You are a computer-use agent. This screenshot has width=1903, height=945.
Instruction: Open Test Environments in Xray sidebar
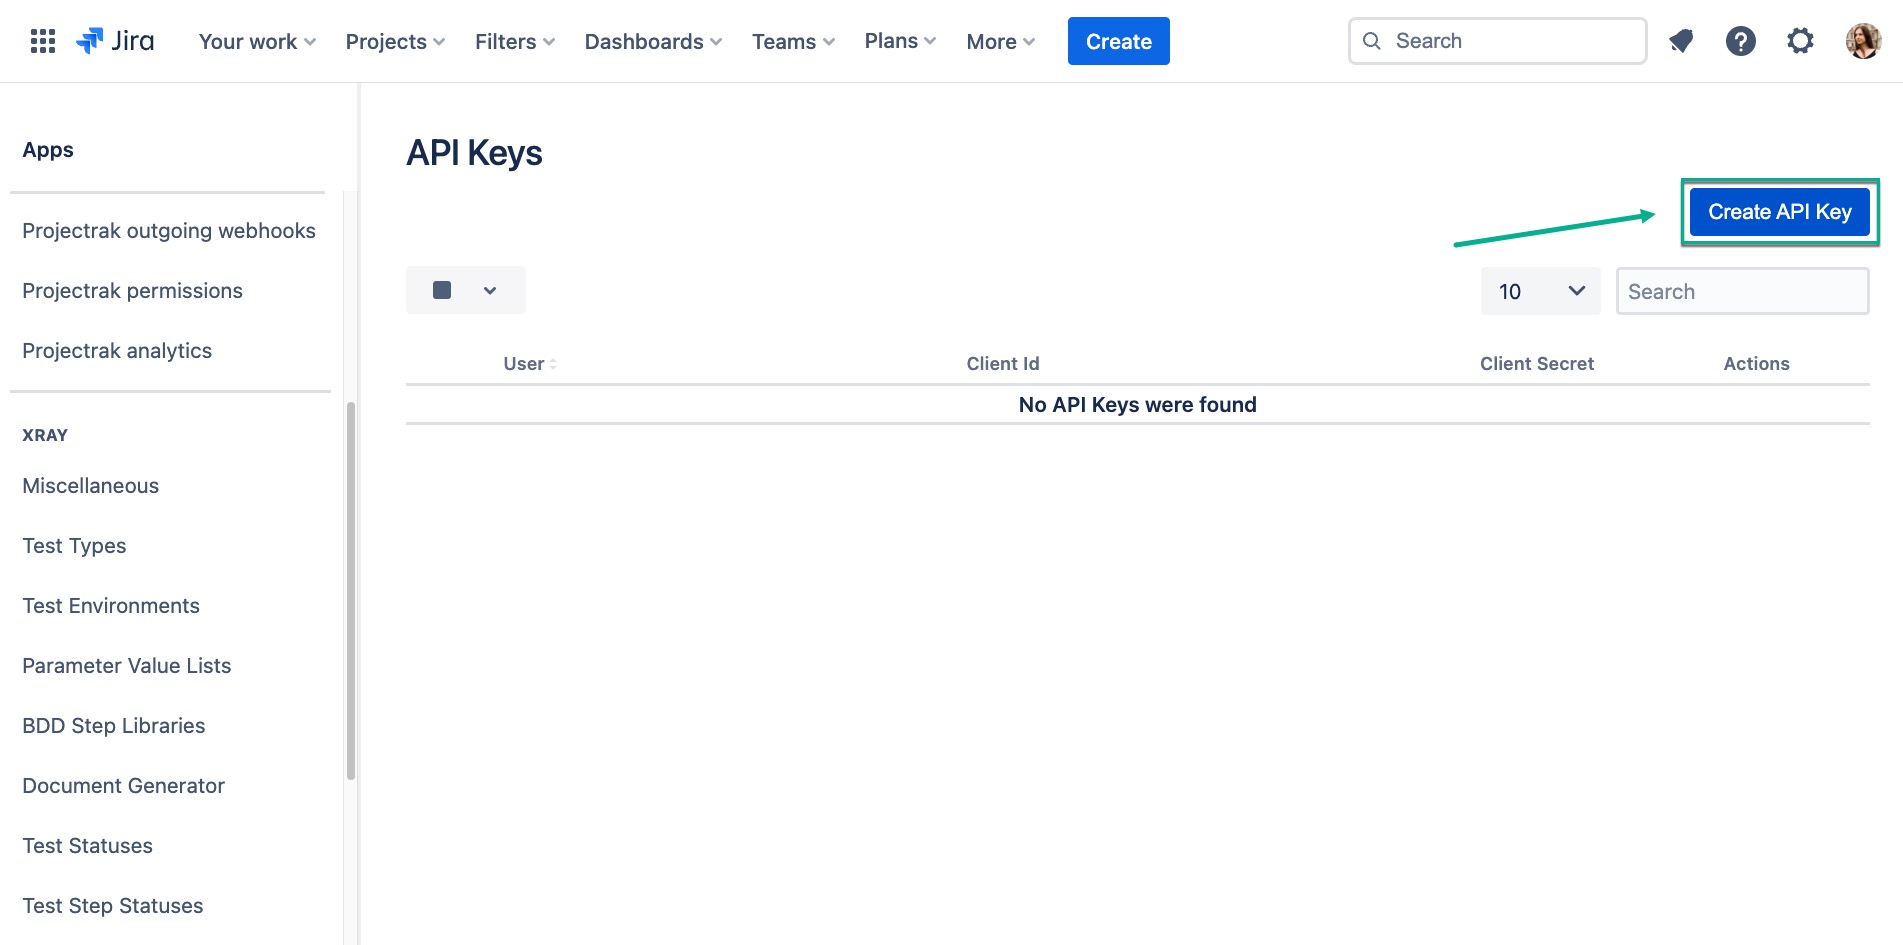pos(111,606)
